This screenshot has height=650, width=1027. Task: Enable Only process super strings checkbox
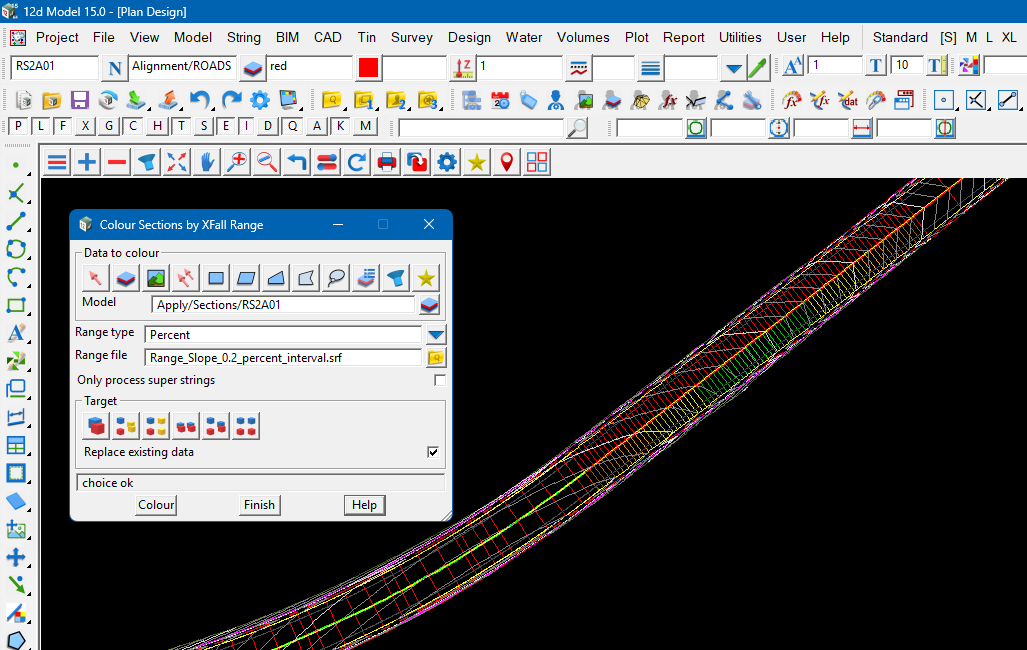439,381
